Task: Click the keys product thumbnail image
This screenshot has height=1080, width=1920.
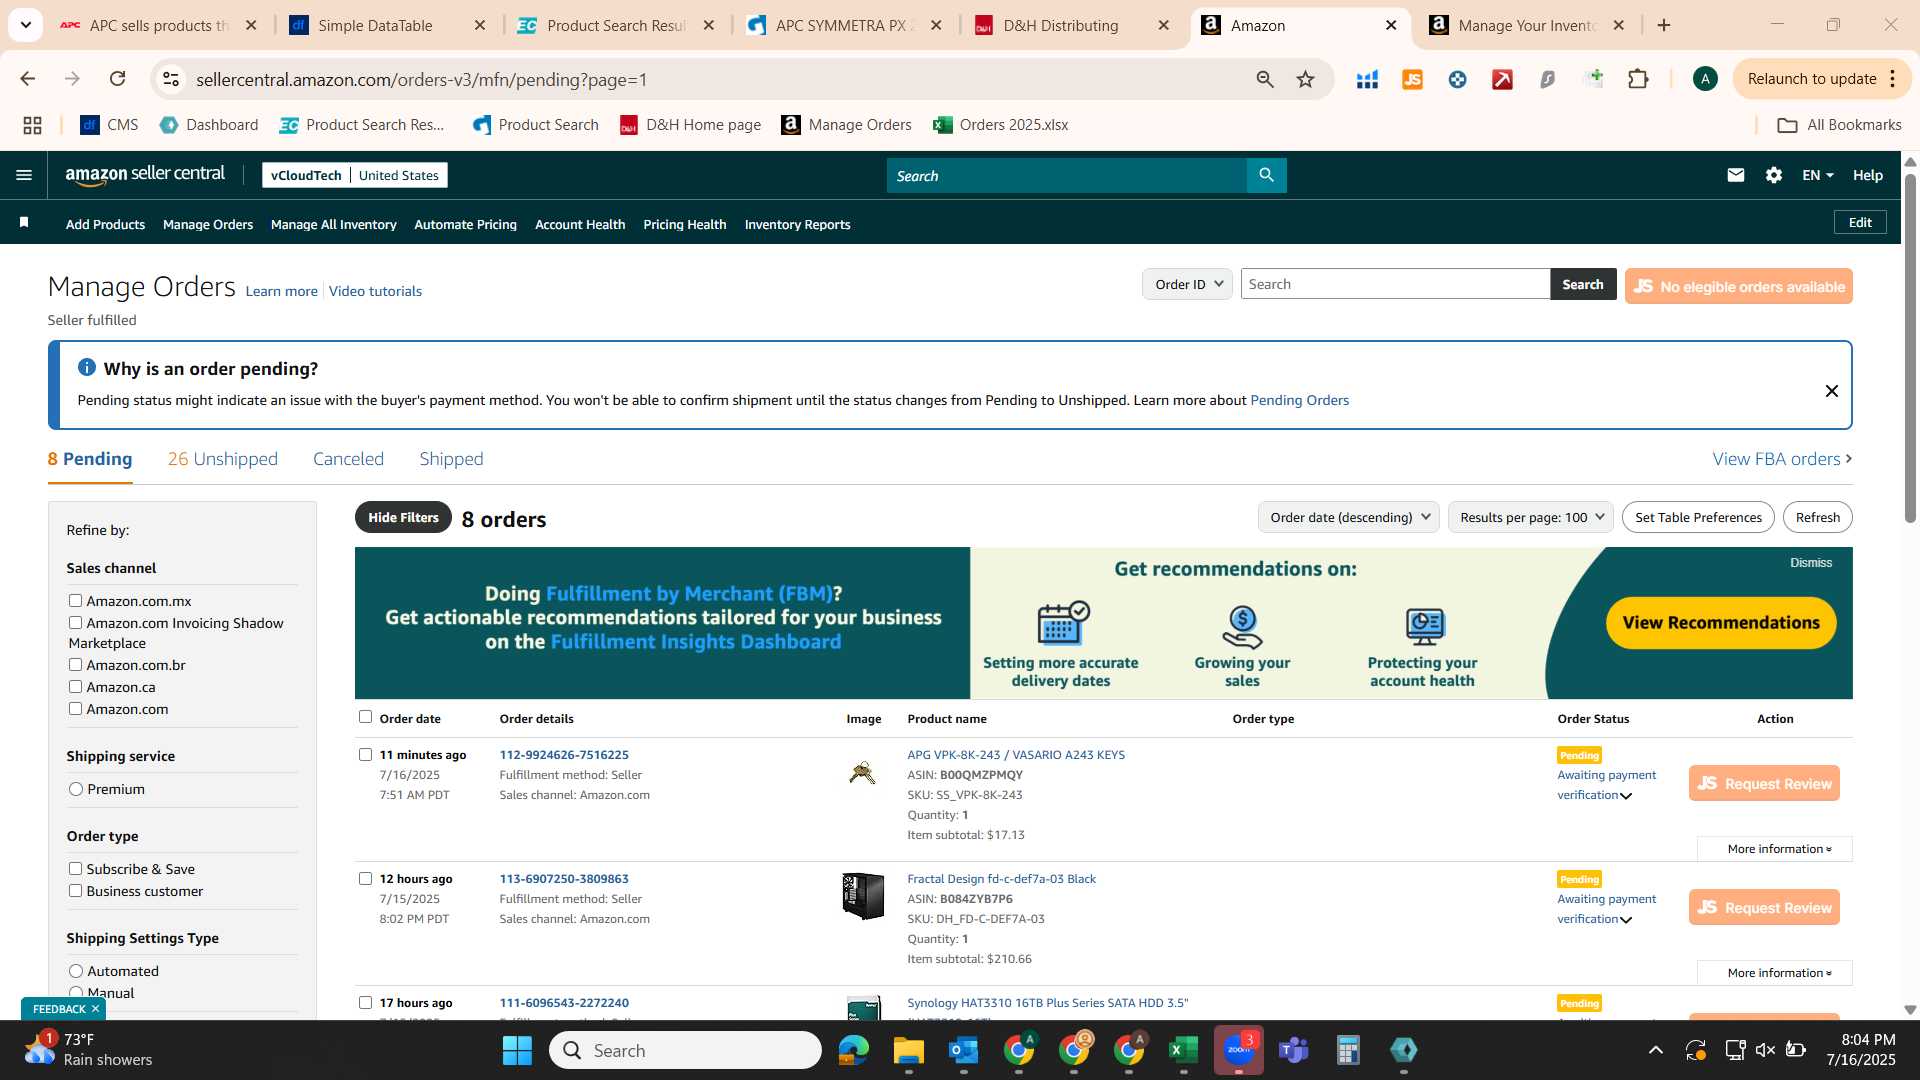Action: click(862, 772)
